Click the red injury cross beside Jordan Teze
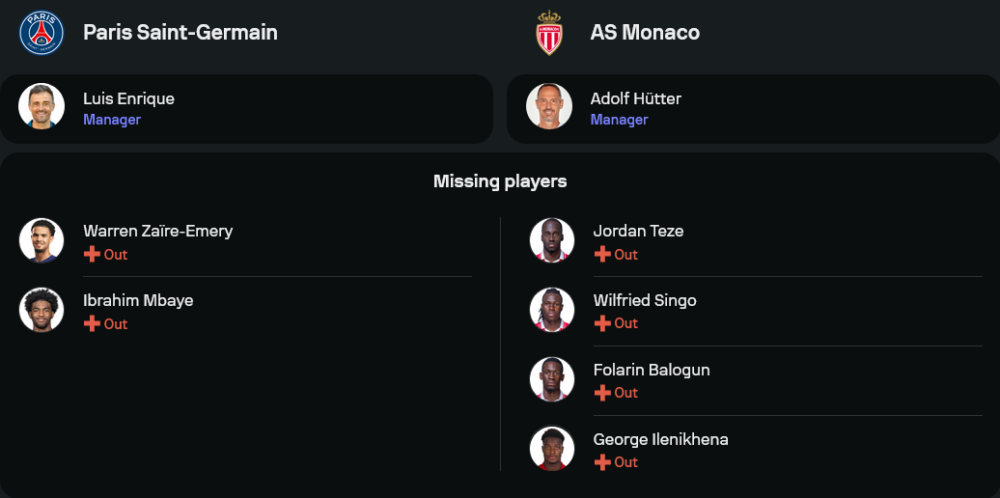Image resolution: width=1000 pixels, height=498 pixels. click(x=602, y=254)
